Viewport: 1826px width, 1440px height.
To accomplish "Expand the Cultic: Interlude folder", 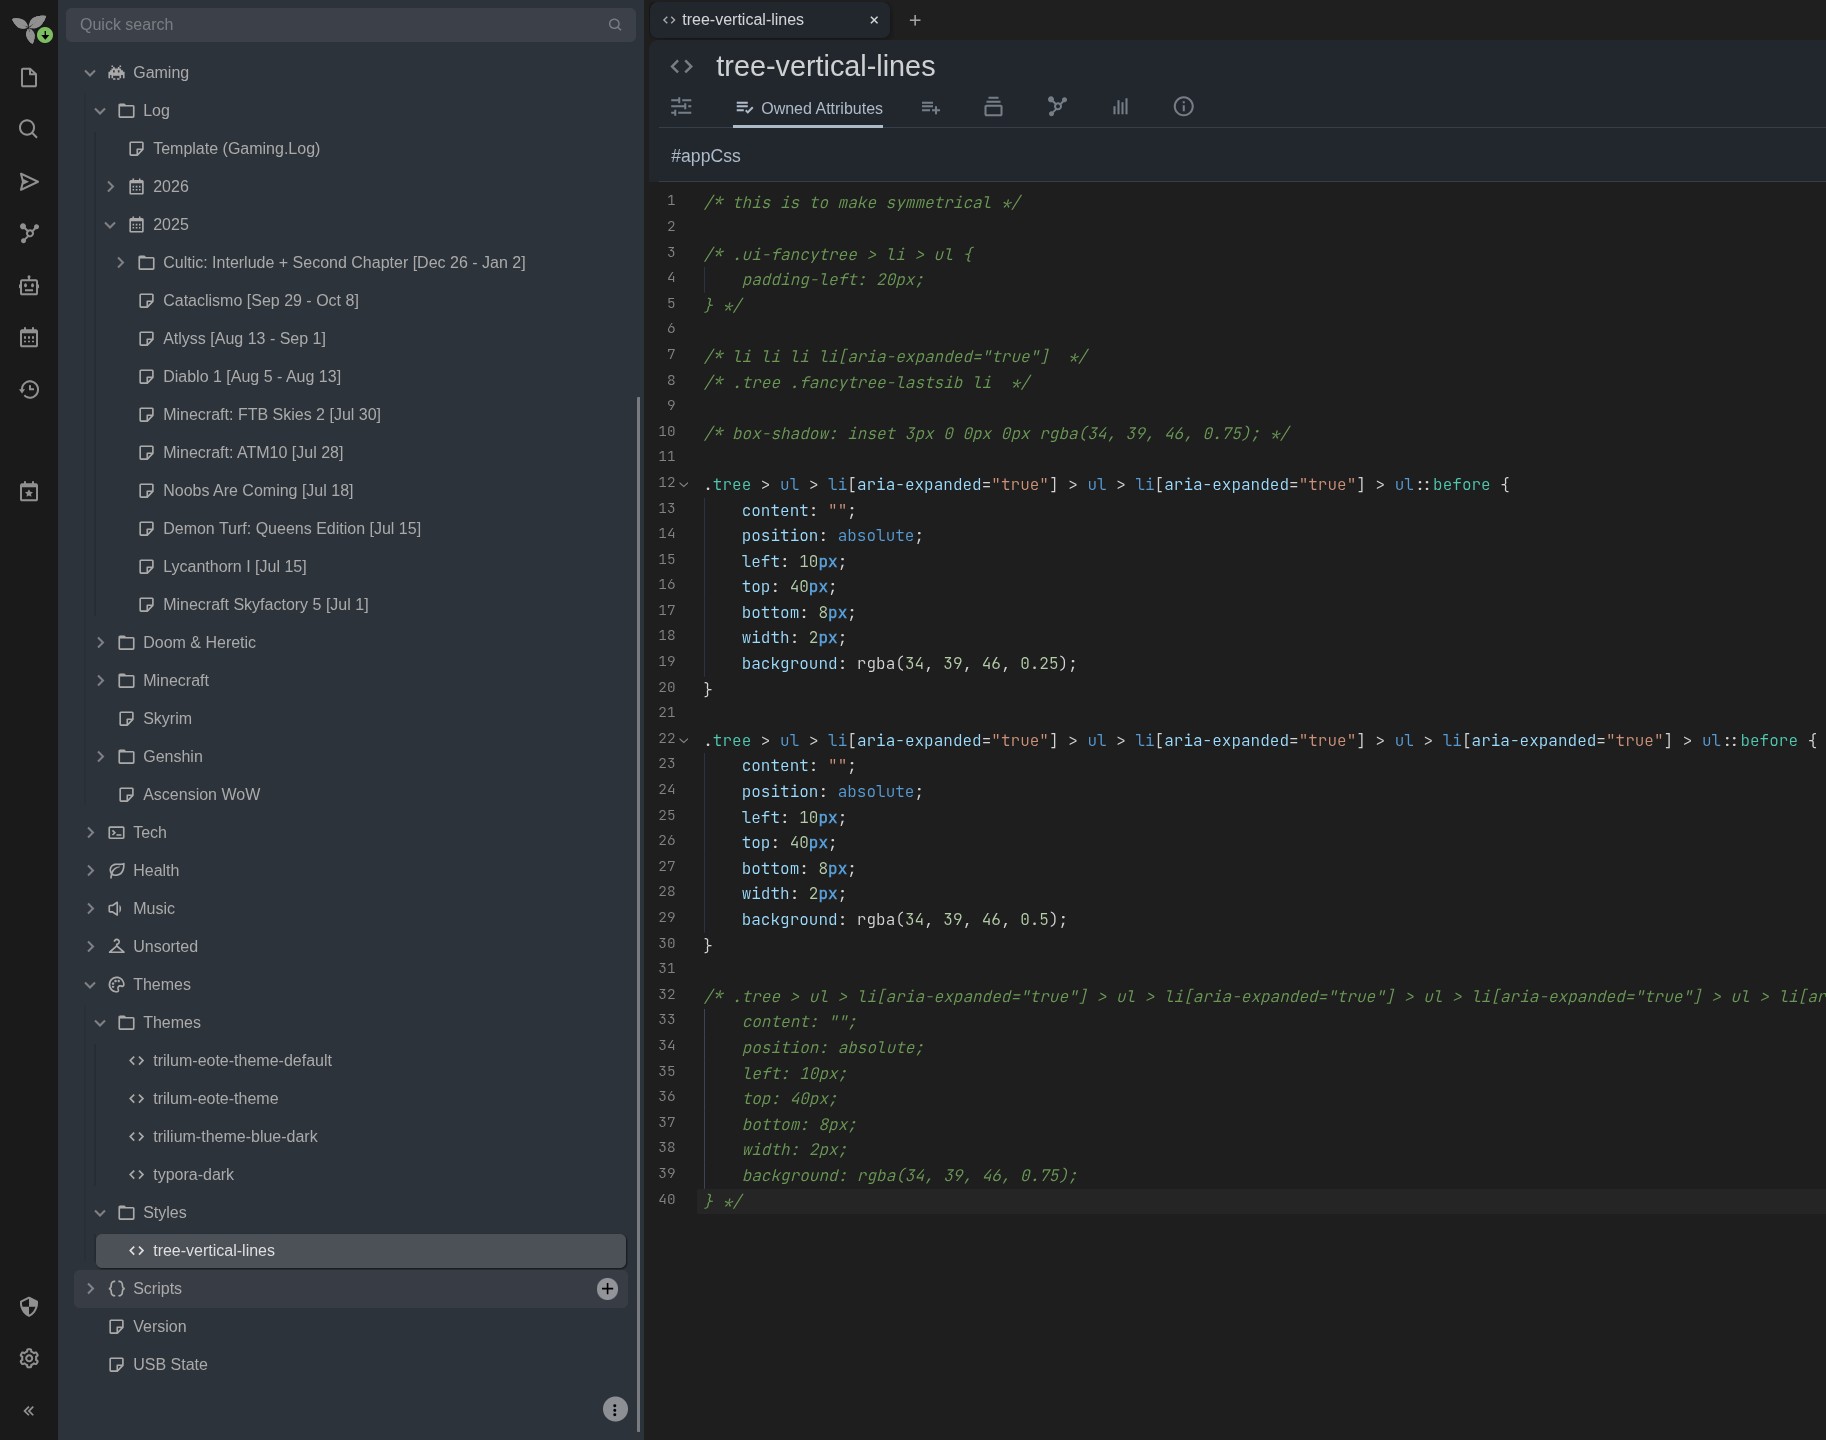I will click(120, 263).
